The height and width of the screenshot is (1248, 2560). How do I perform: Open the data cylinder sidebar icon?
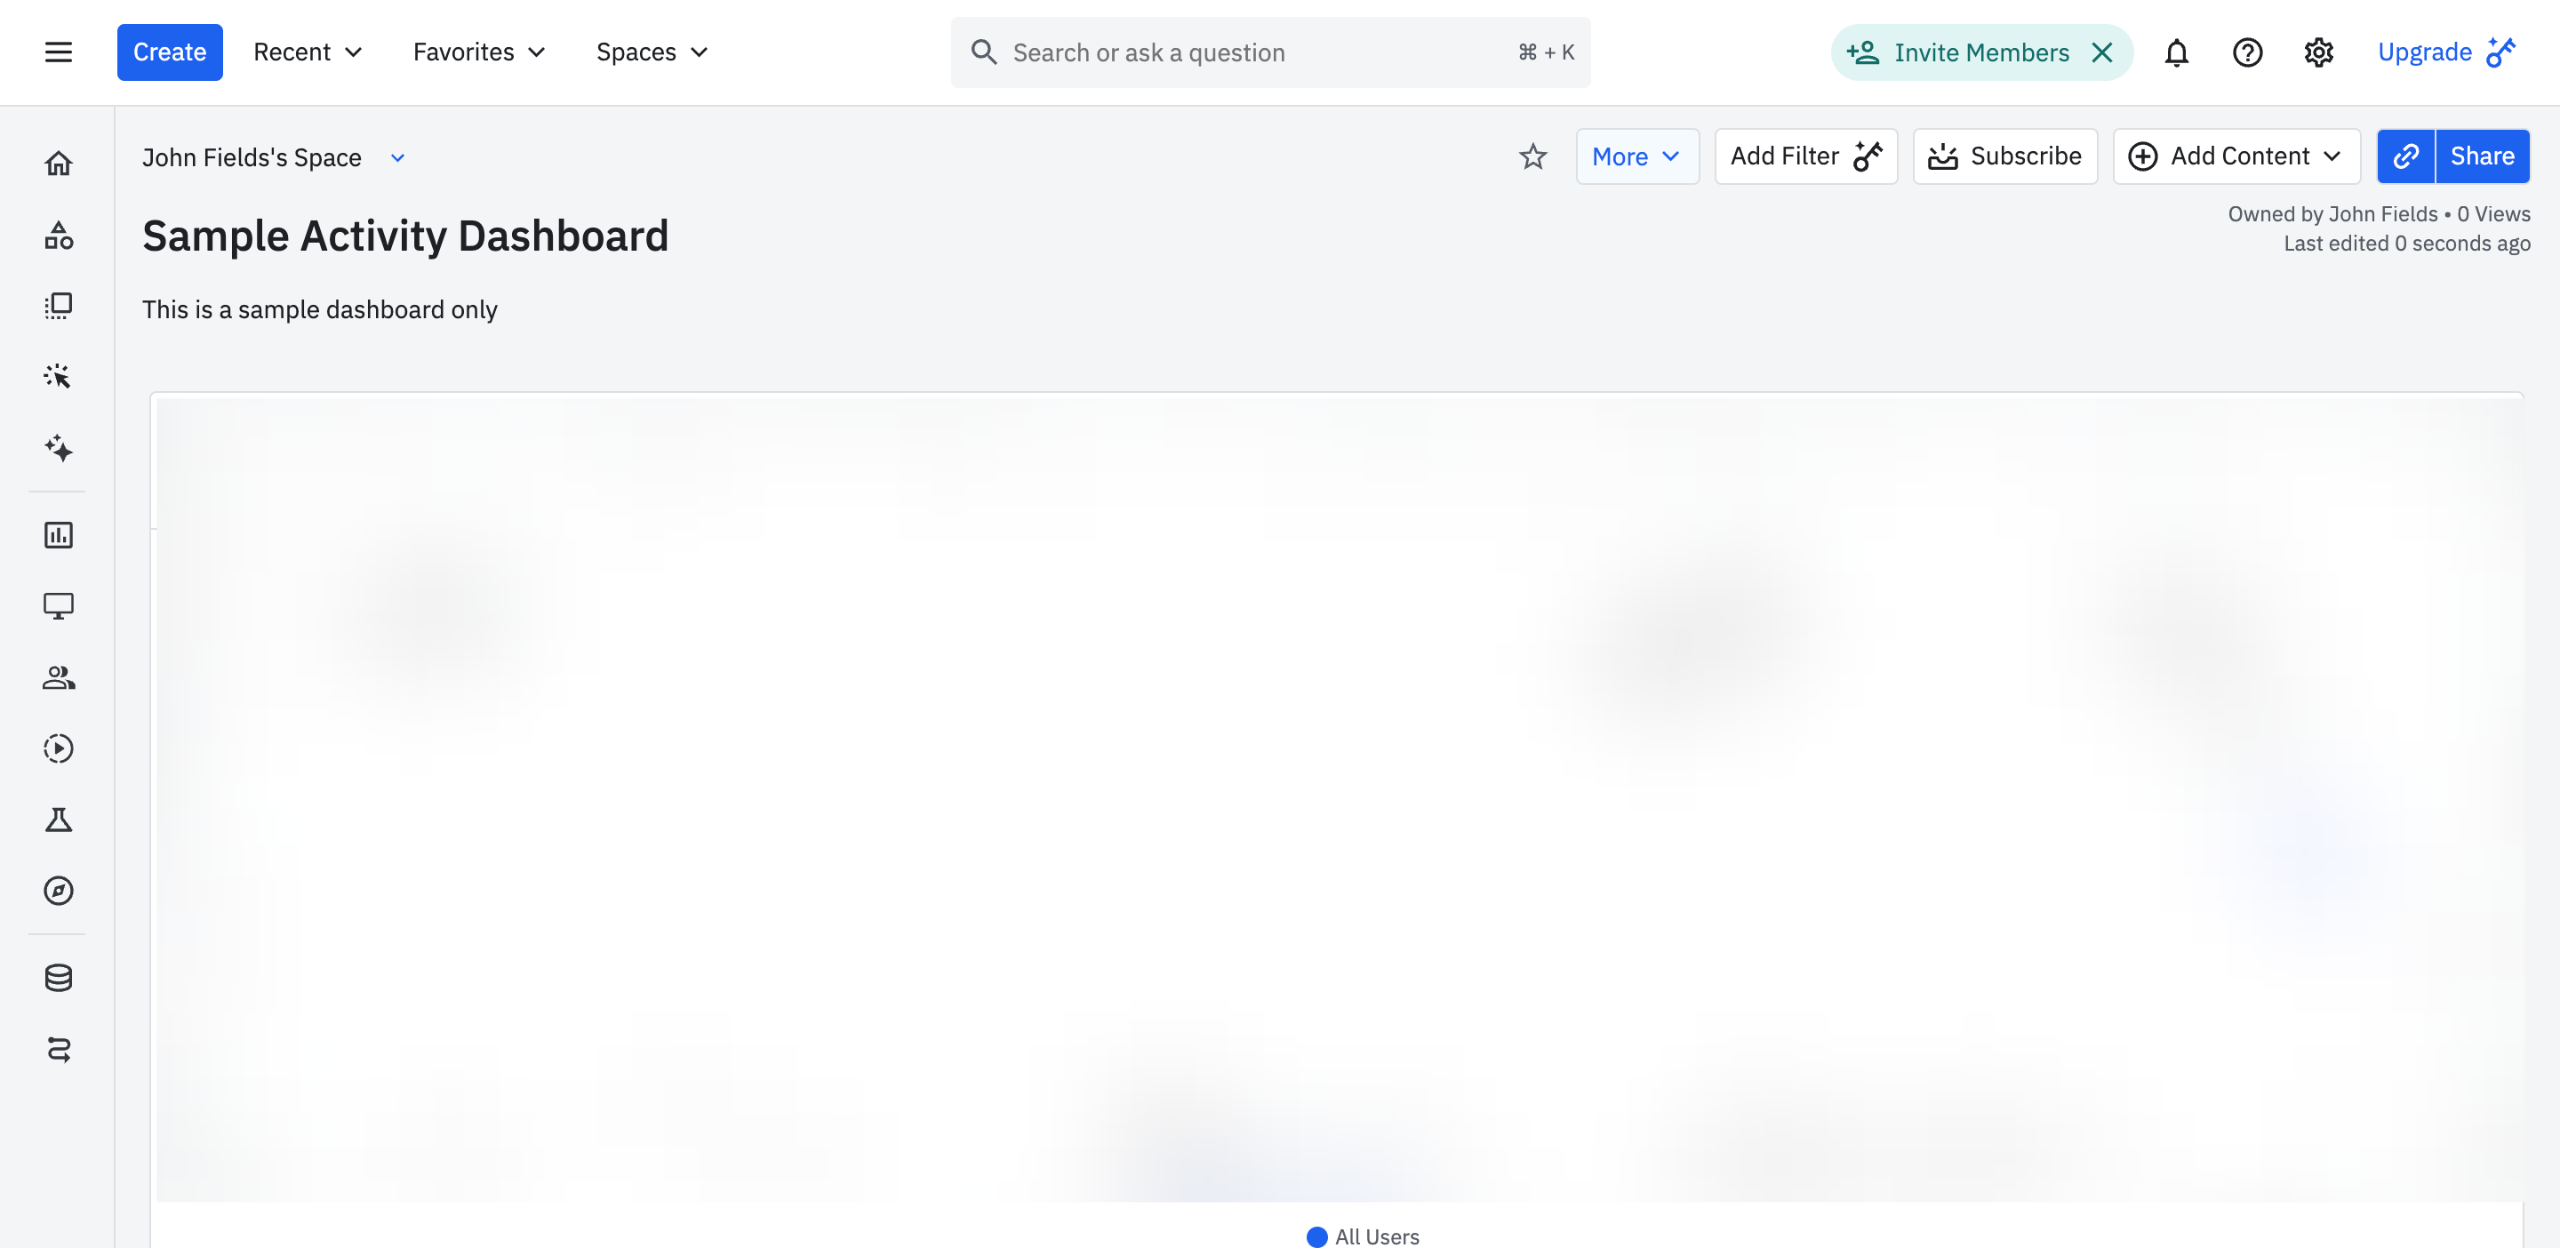click(58, 977)
